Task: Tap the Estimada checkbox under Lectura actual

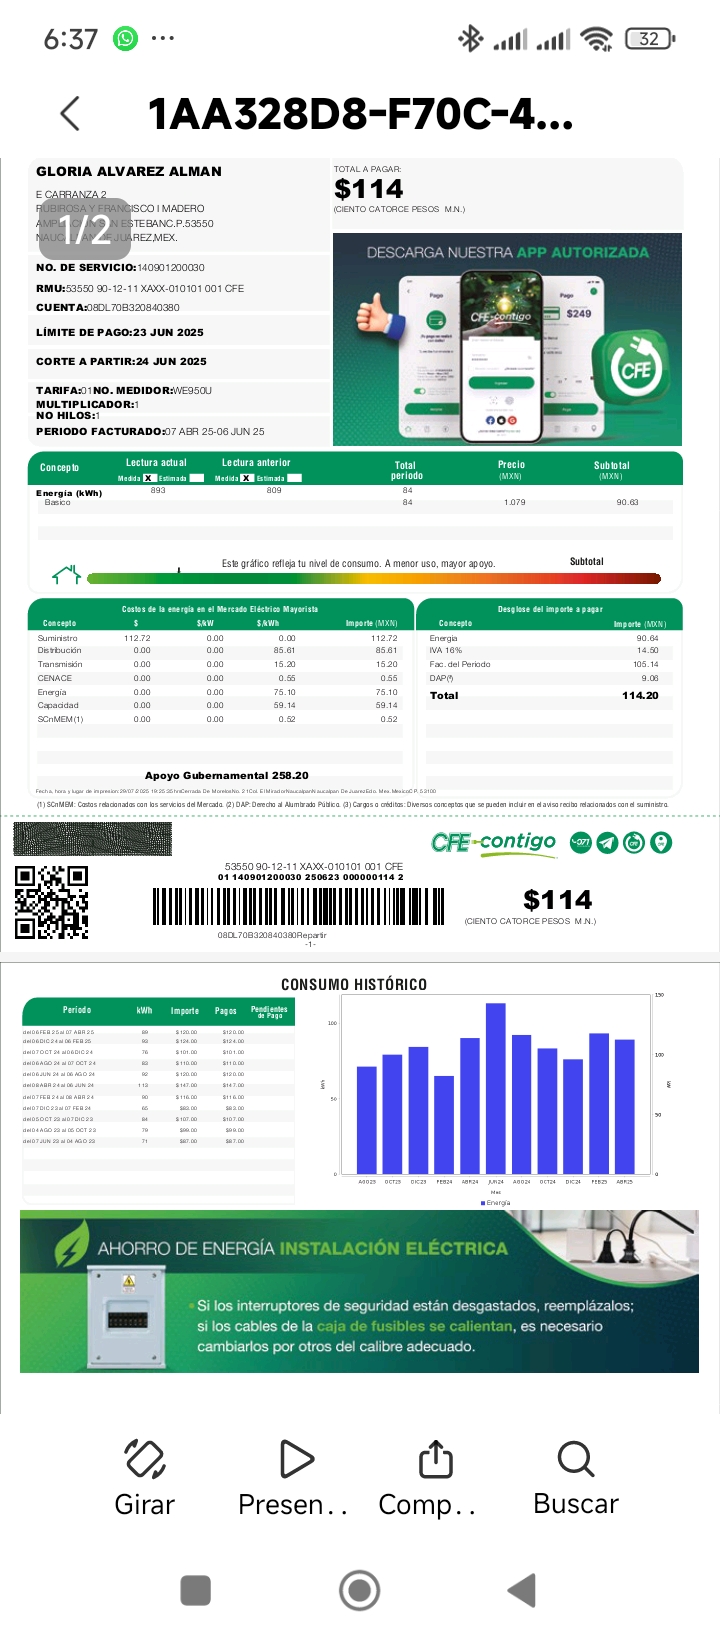Action: [x=197, y=478]
